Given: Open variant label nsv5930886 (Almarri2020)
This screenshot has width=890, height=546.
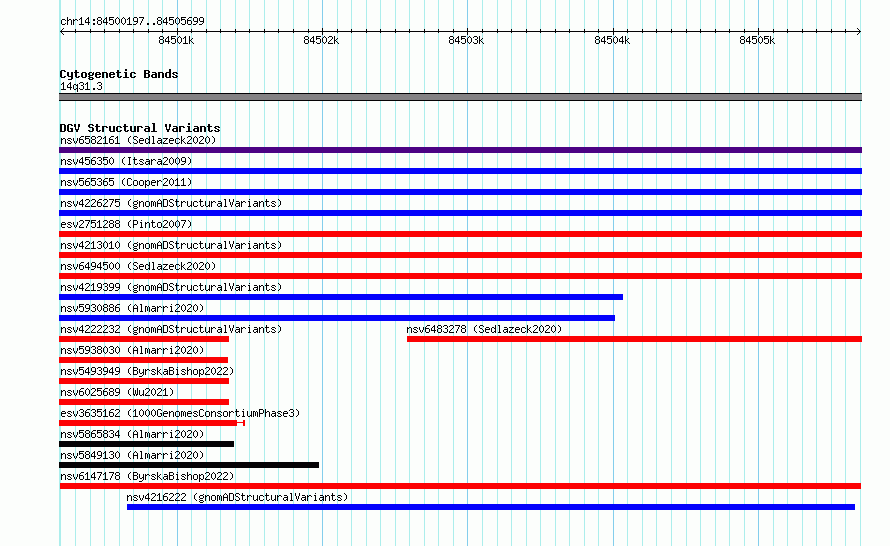Looking at the screenshot, I should click(132, 308).
